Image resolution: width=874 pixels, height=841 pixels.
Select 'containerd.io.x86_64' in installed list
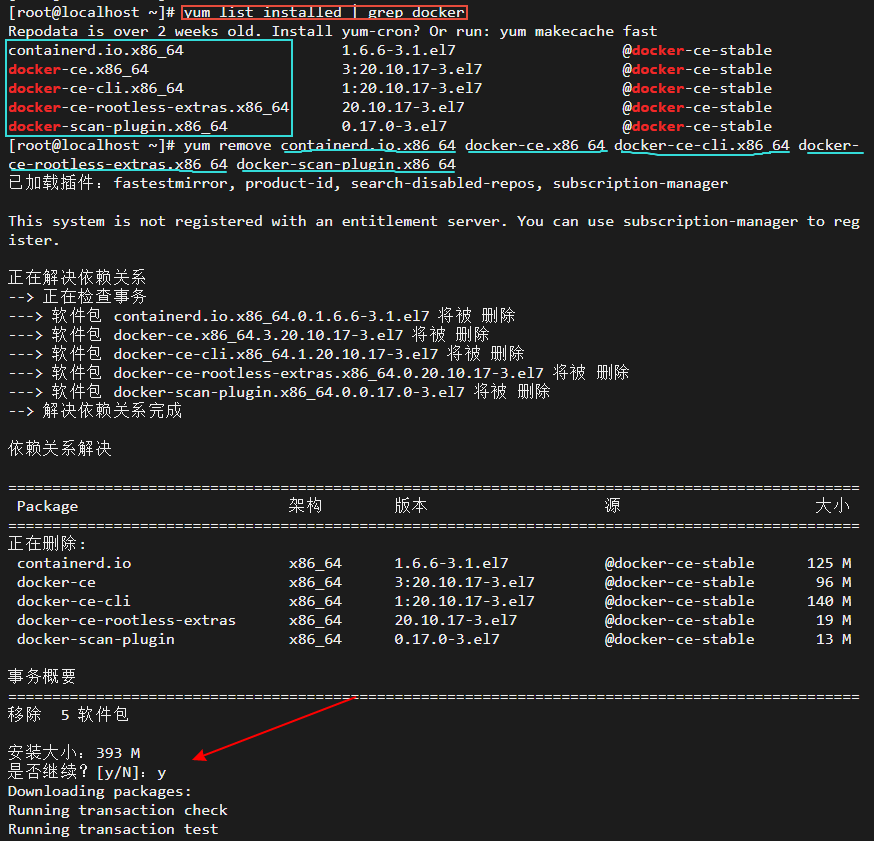tap(96, 50)
